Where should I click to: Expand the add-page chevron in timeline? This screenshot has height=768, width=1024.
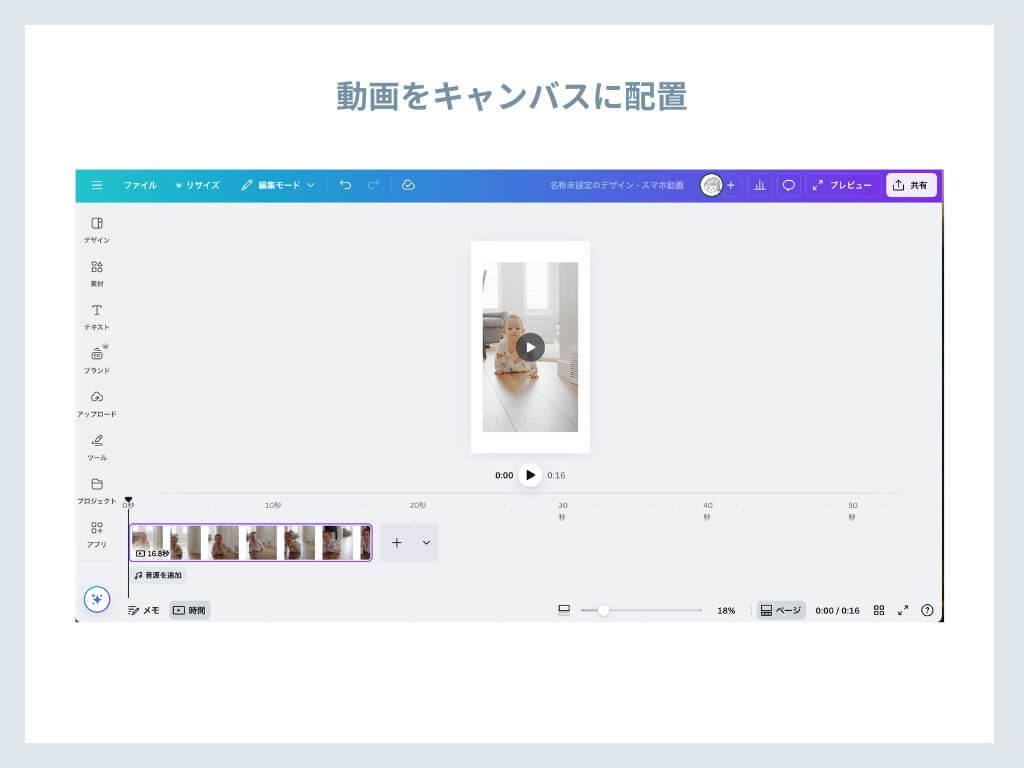point(426,543)
